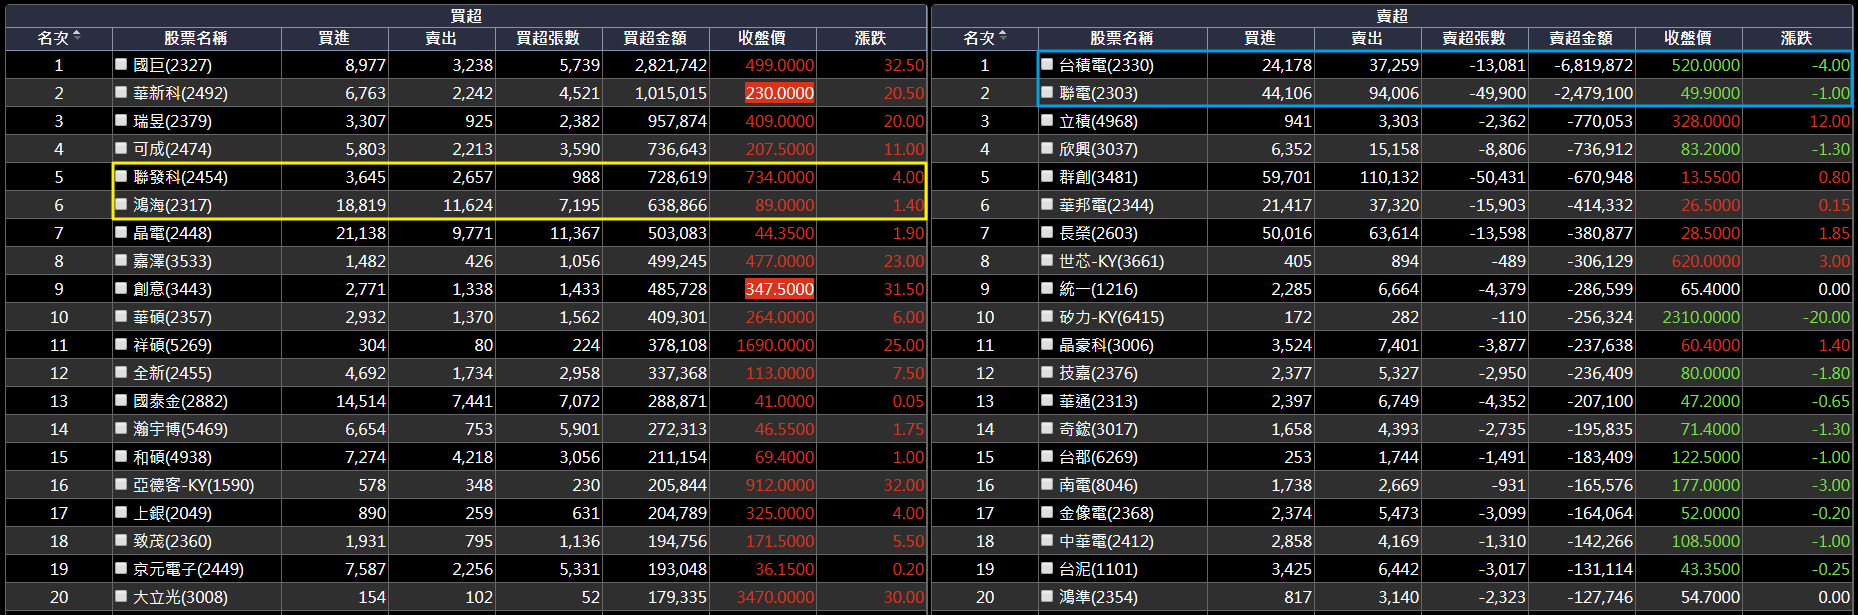Screen dimensions: 1858x615
Task: Select the 買超 panel title
Action: 466,16
